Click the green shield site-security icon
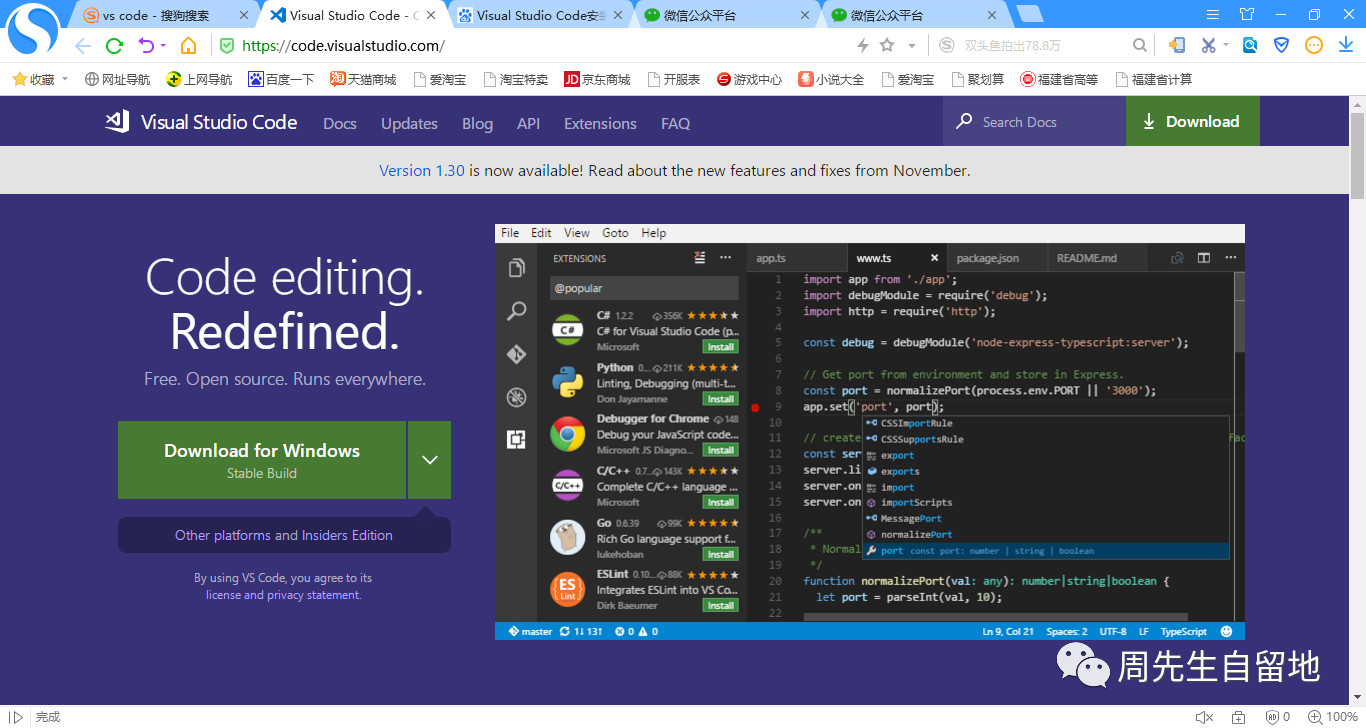Screen dimensions: 1366x728 coord(227,46)
